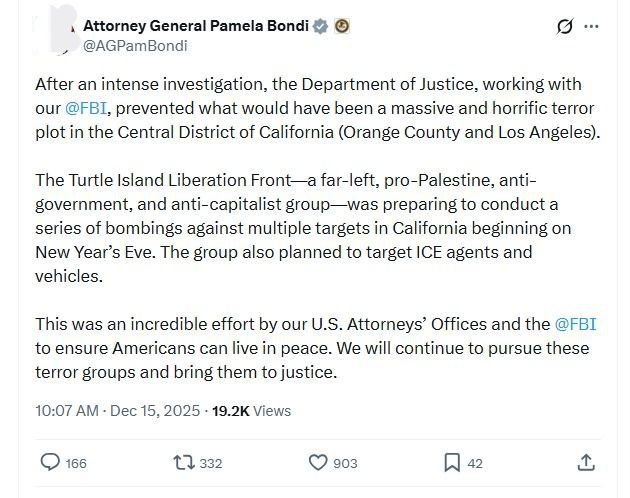
Task: Open the @FBI mention in the last paragraph
Action: (x=575, y=324)
